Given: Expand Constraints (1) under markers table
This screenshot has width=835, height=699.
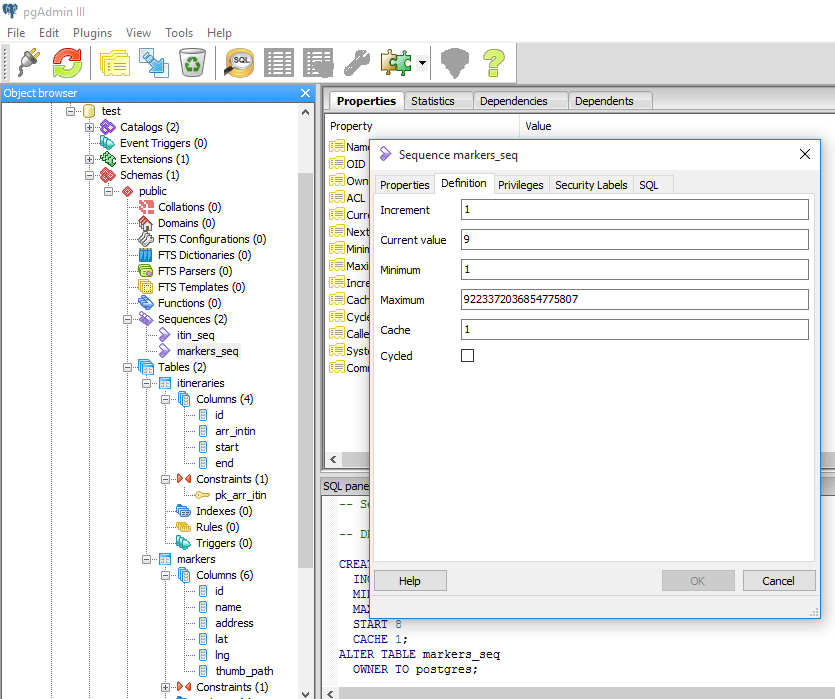Looking at the screenshot, I should tap(166, 687).
